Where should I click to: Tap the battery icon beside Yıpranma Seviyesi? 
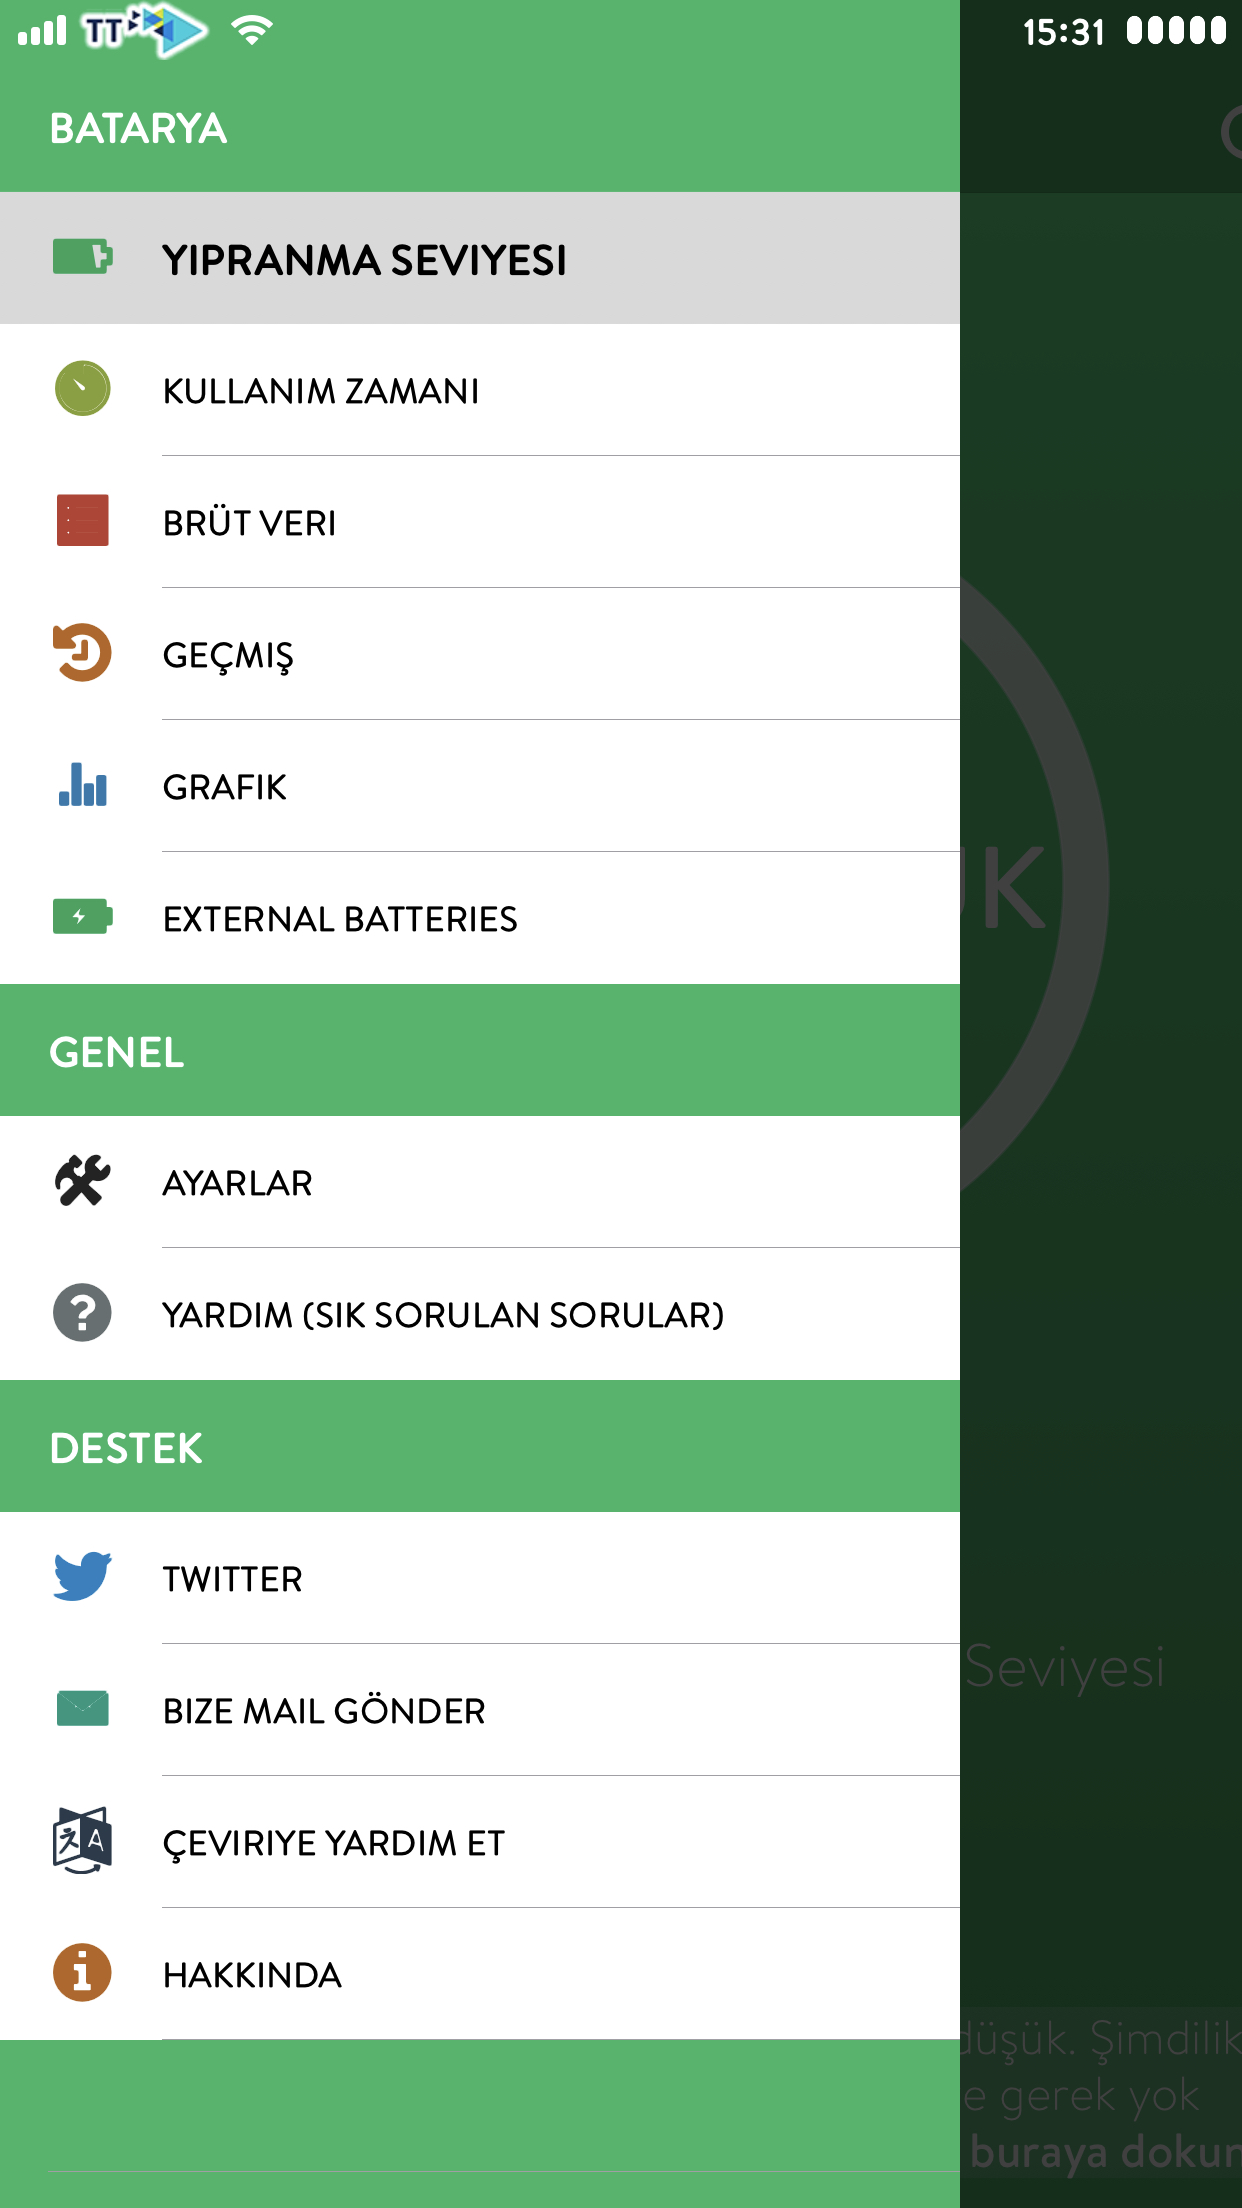coord(82,257)
